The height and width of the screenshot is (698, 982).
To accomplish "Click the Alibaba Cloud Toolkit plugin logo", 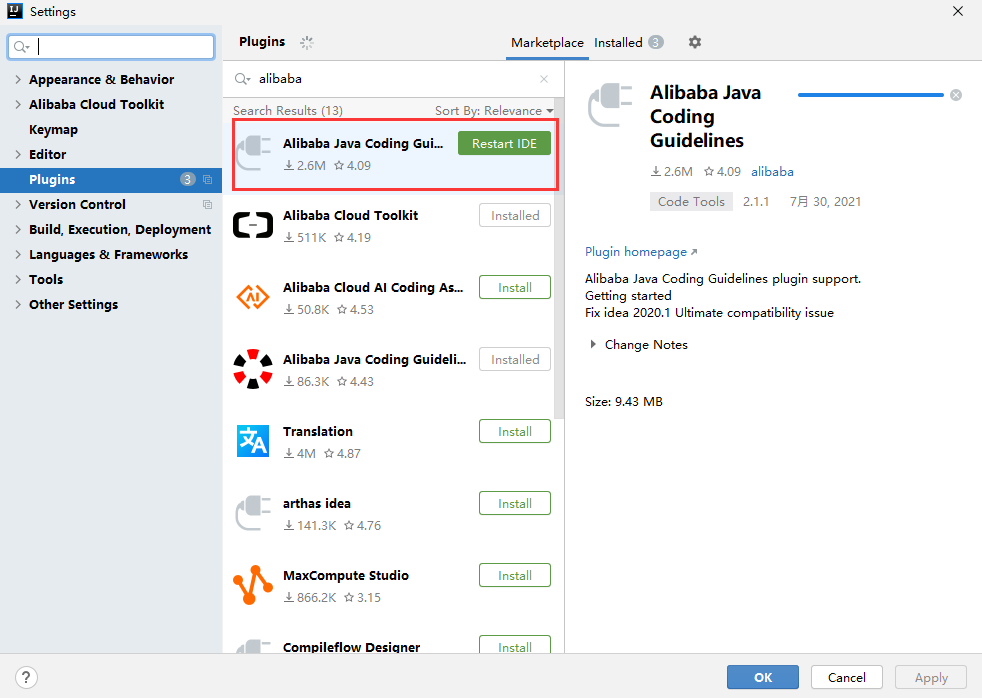I will [x=253, y=225].
